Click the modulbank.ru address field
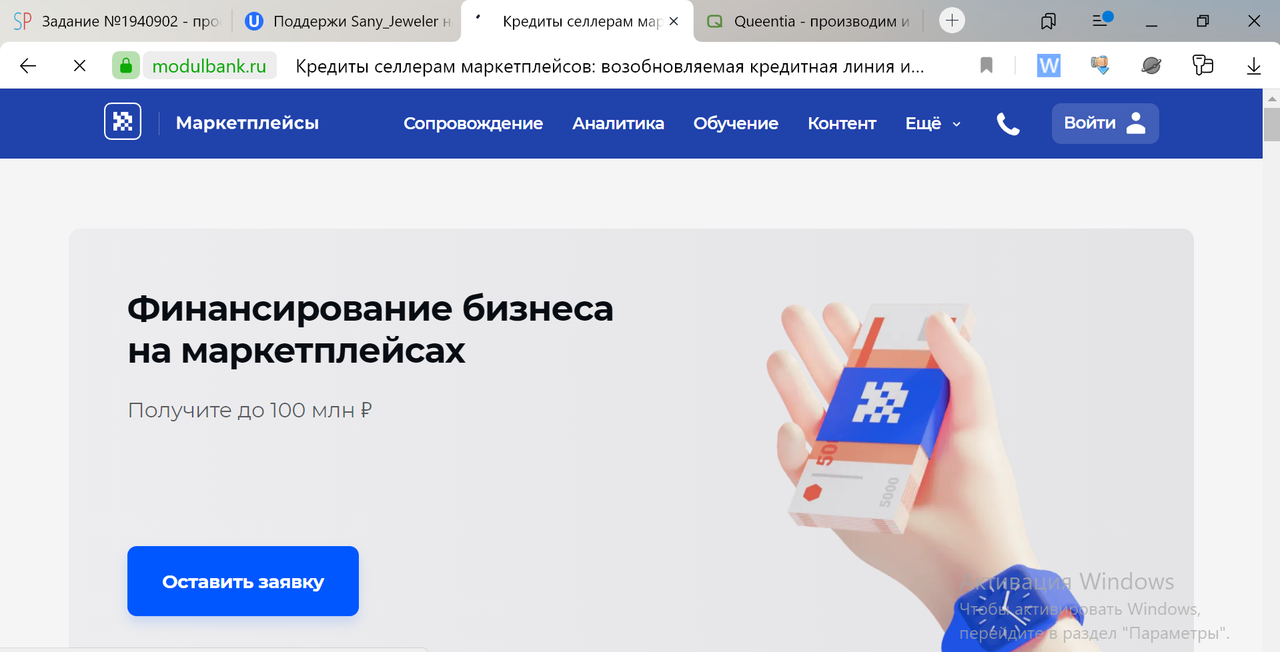The width and height of the screenshot is (1280, 652). pyautogui.click(x=209, y=66)
